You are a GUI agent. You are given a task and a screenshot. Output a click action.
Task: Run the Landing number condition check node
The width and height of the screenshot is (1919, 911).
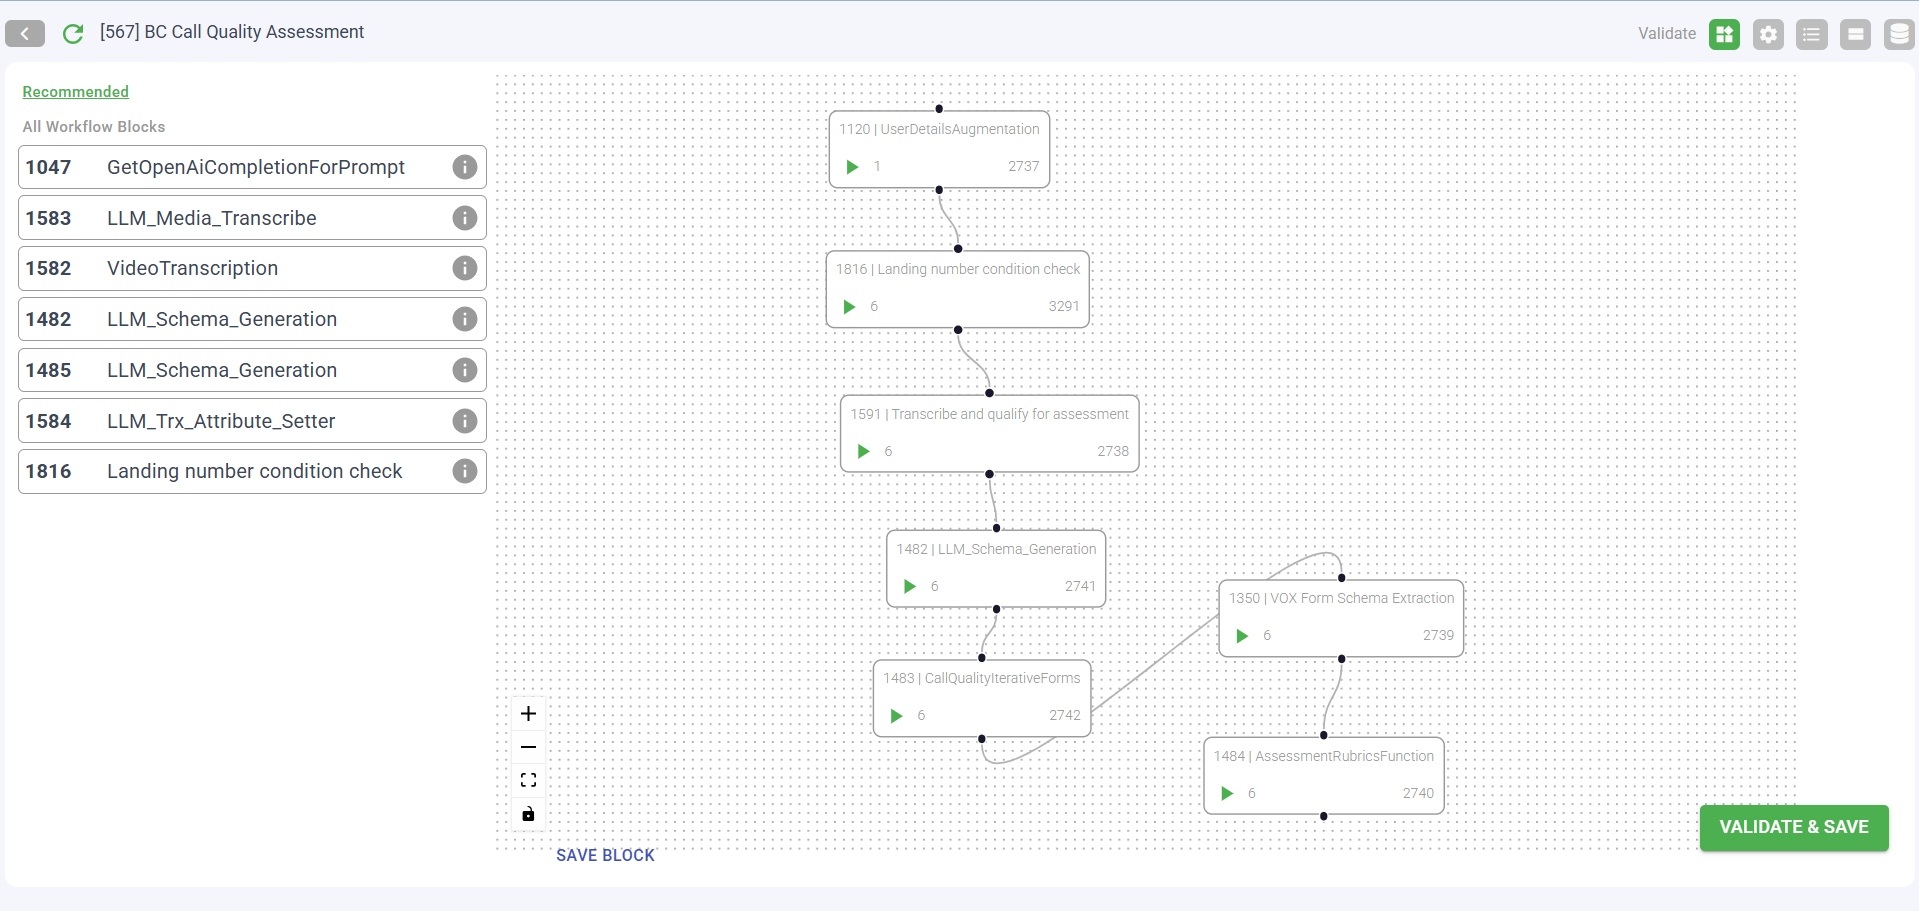(849, 307)
